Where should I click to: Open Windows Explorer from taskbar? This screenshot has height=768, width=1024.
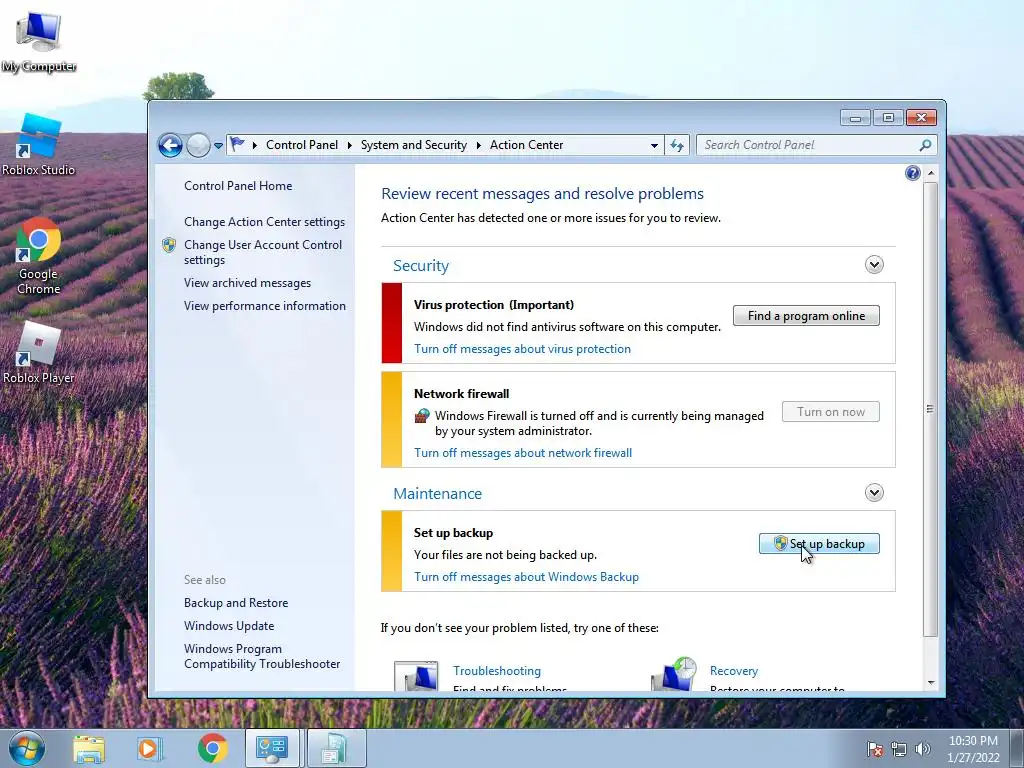(x=89, y=748)
